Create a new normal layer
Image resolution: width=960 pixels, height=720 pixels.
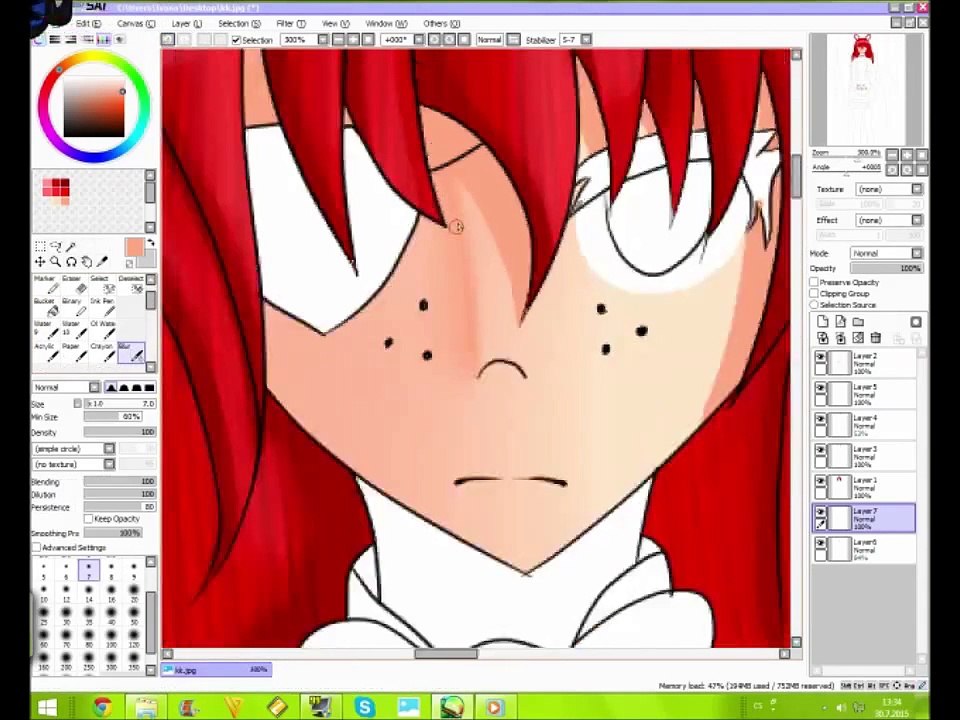pos(823,322)
